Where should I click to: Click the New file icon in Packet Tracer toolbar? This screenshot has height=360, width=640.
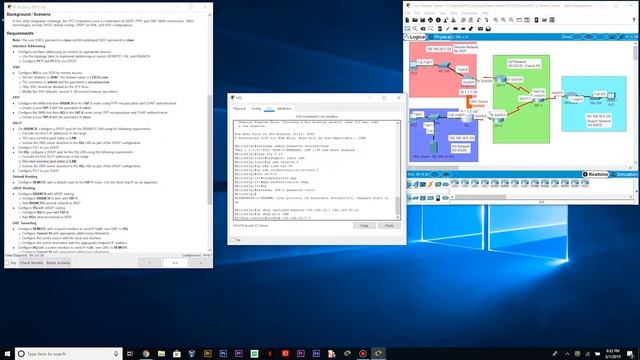coord(407,20)
